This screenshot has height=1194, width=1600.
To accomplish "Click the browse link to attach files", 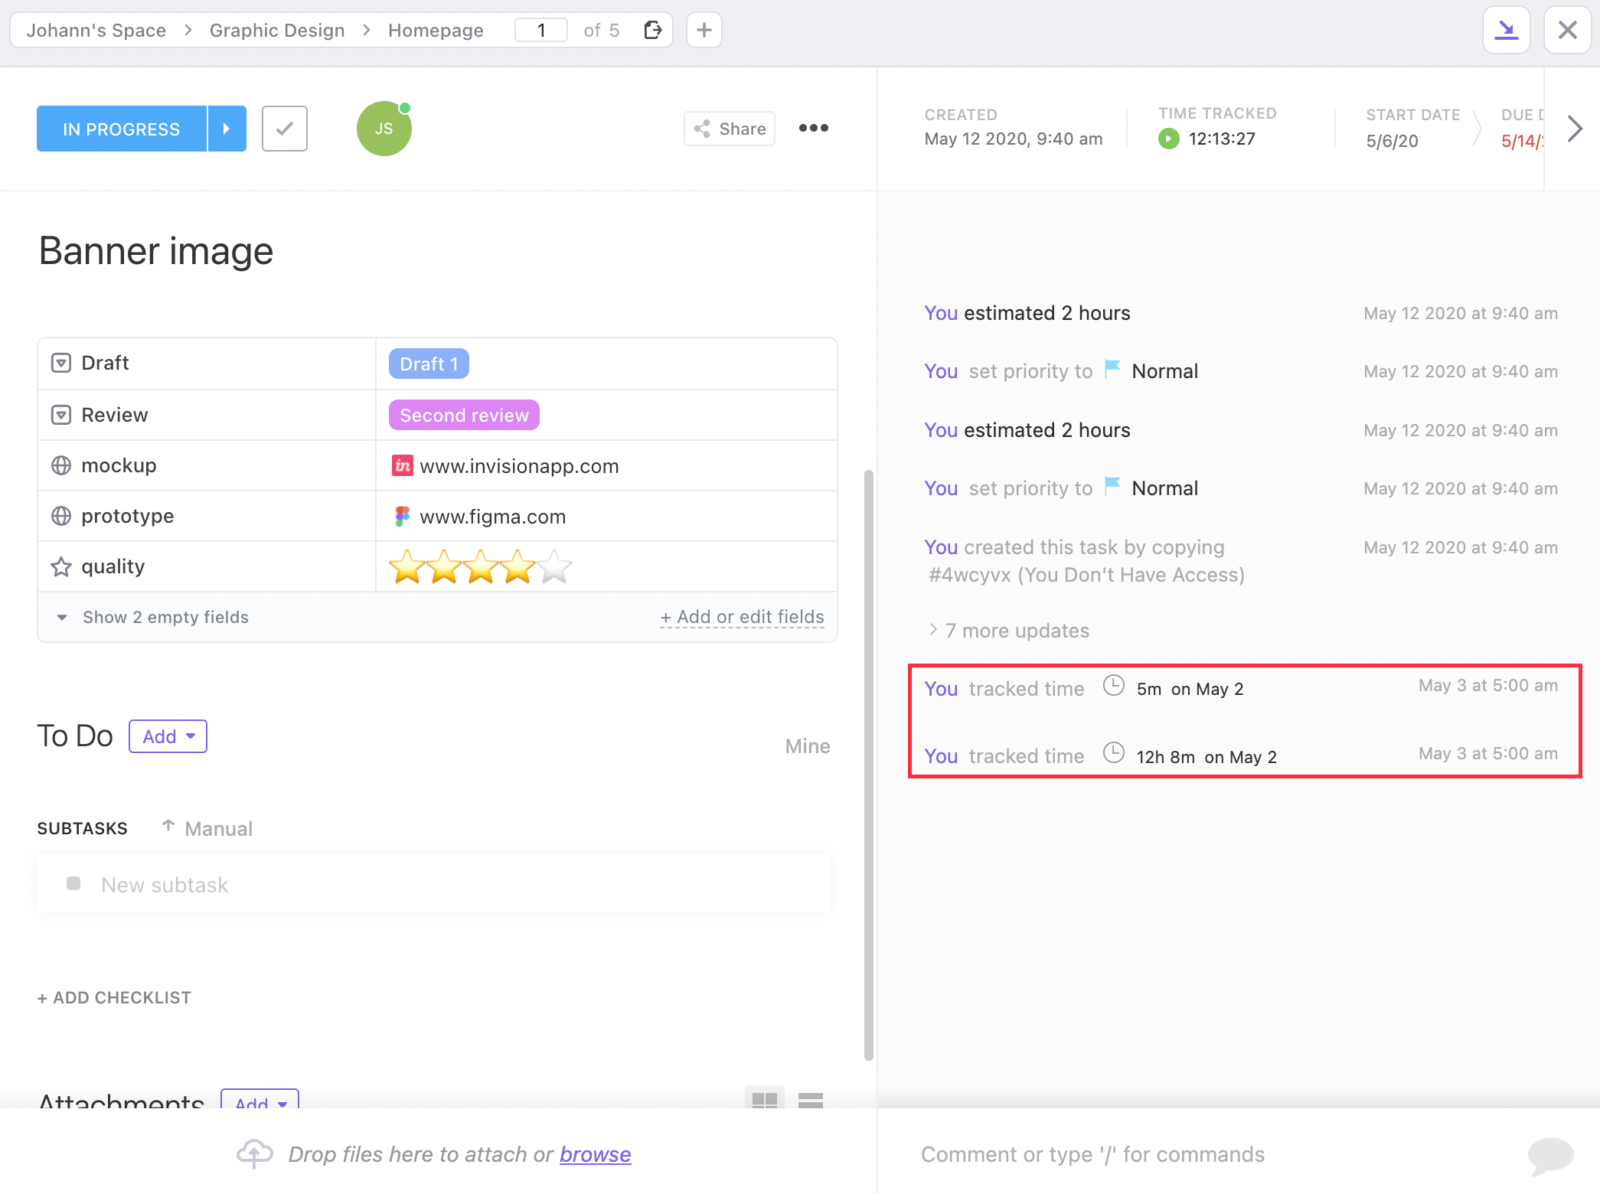I will click(595, 1155).
